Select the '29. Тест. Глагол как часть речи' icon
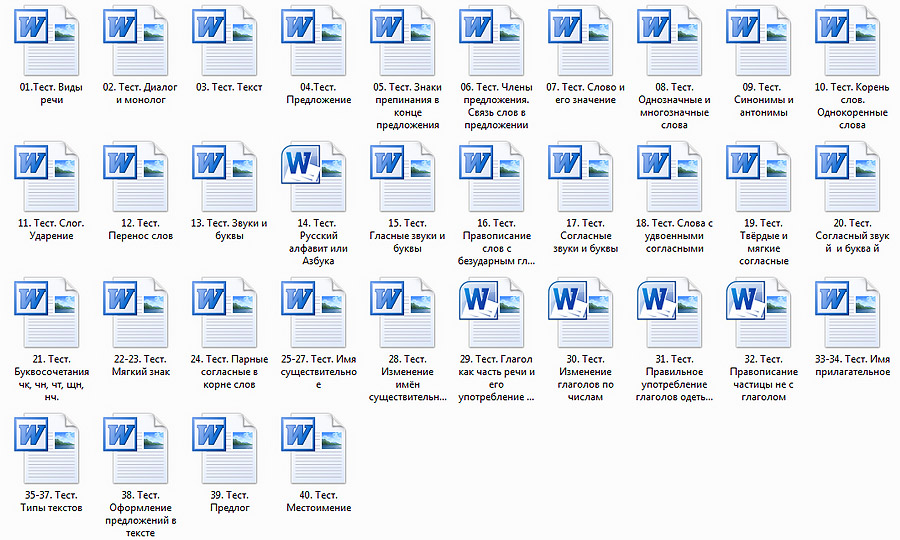The height and width of the screenshot is (540, 900). point(492,313)
